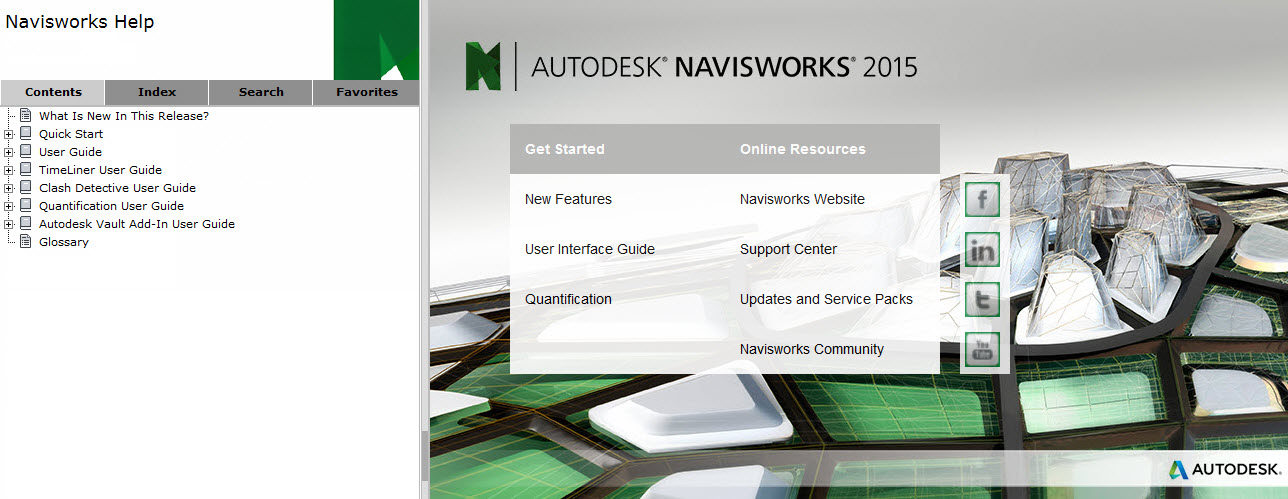Screen dimensions: 1288x499
Task: Switch to the Search tab
Action: coord(261,92)
